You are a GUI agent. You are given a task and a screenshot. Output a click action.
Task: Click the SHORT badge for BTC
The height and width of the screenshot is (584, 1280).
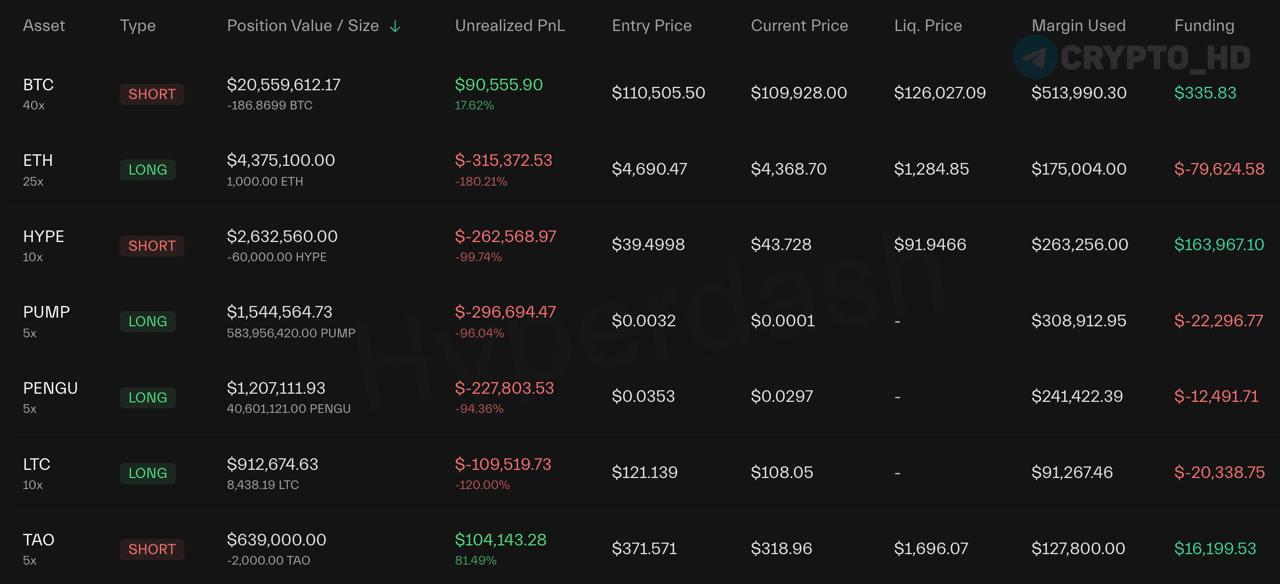tap(152, 94)
